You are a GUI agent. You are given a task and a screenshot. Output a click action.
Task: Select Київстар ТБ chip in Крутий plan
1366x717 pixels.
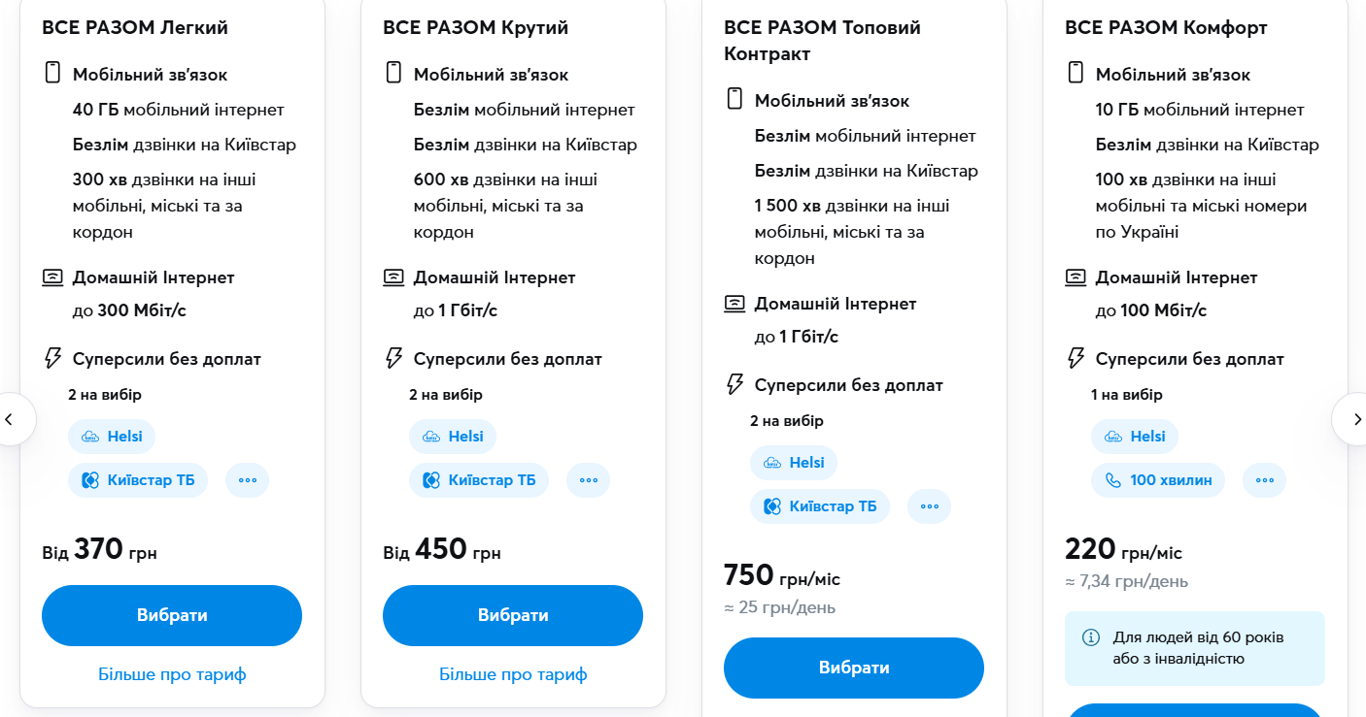tap(479, 480)
